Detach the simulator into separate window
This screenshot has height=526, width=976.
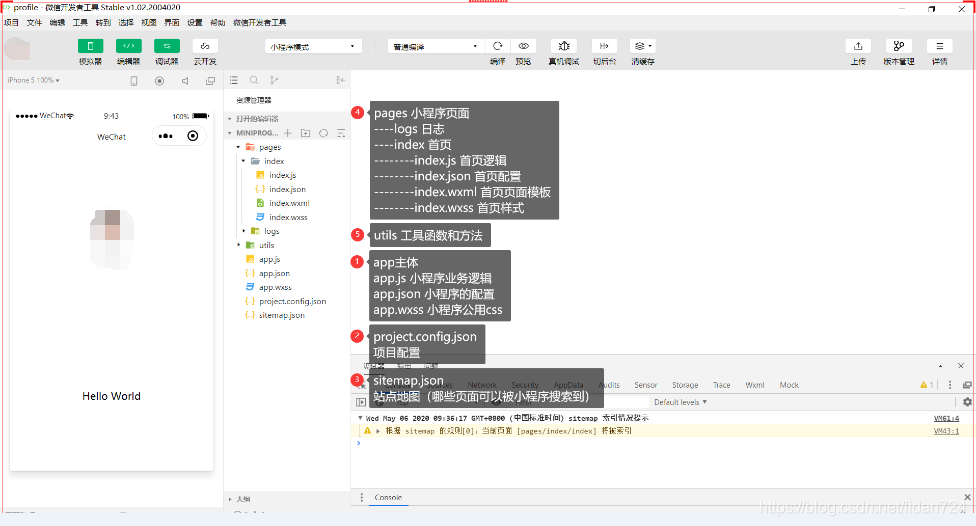point(210,81)
